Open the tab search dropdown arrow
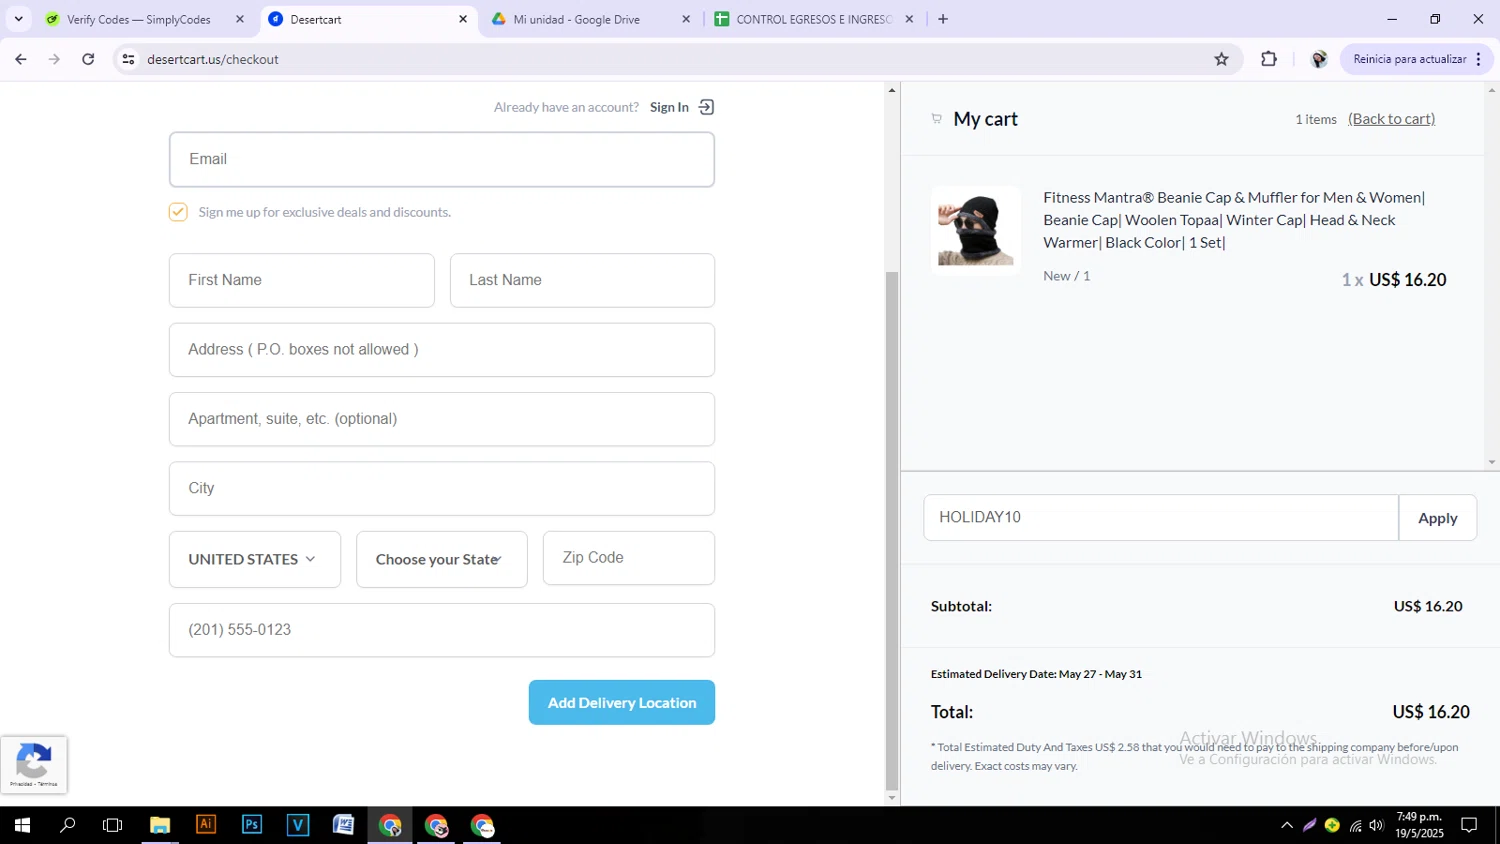 (18, 19)
